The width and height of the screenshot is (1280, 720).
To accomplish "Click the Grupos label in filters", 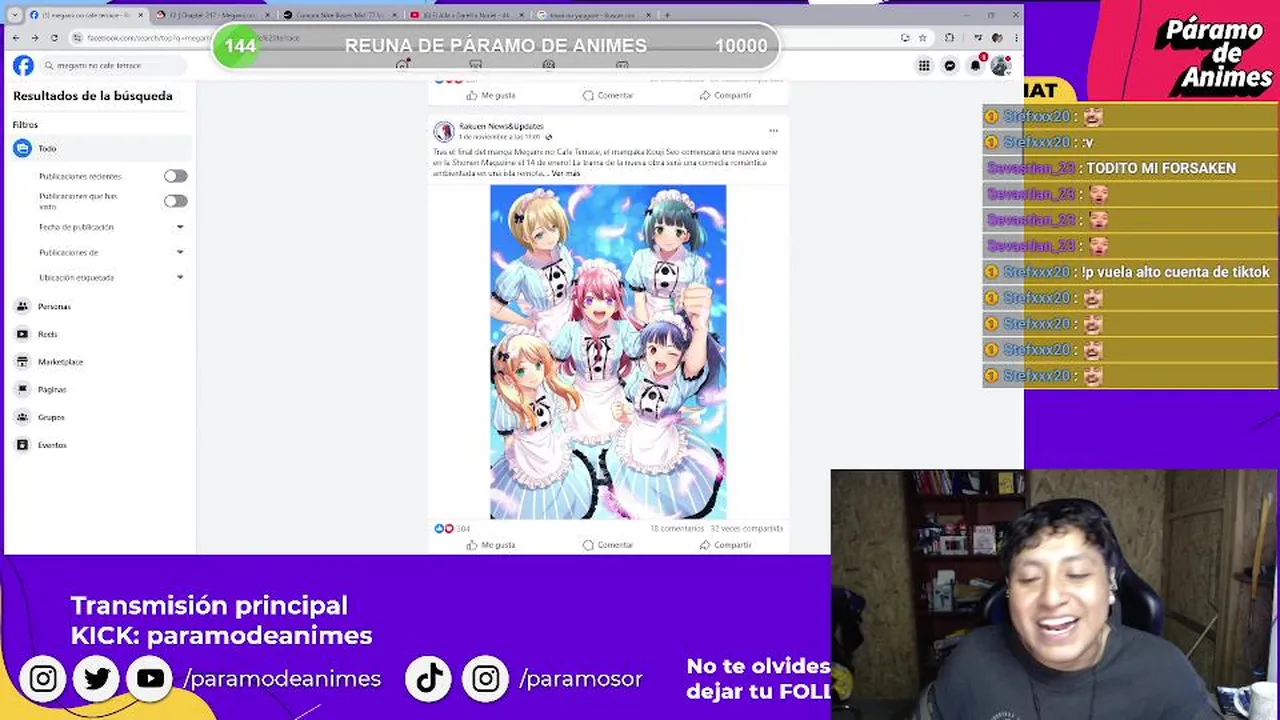I will tap(51, 417).
